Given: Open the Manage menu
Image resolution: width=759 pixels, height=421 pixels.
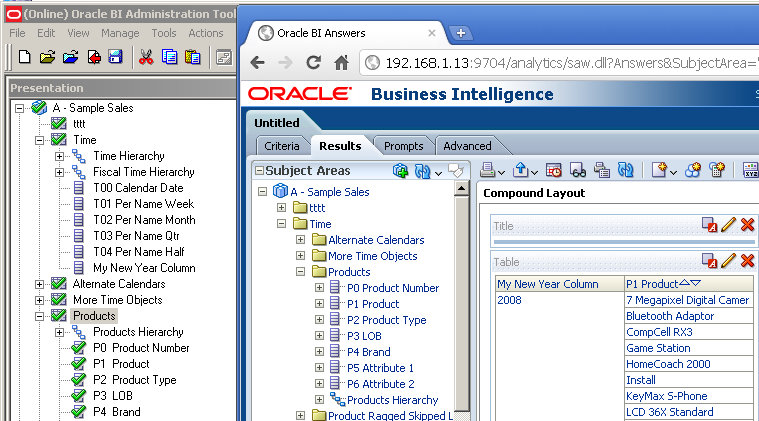Looking at the screenshot, I should [x=120, y=33].
